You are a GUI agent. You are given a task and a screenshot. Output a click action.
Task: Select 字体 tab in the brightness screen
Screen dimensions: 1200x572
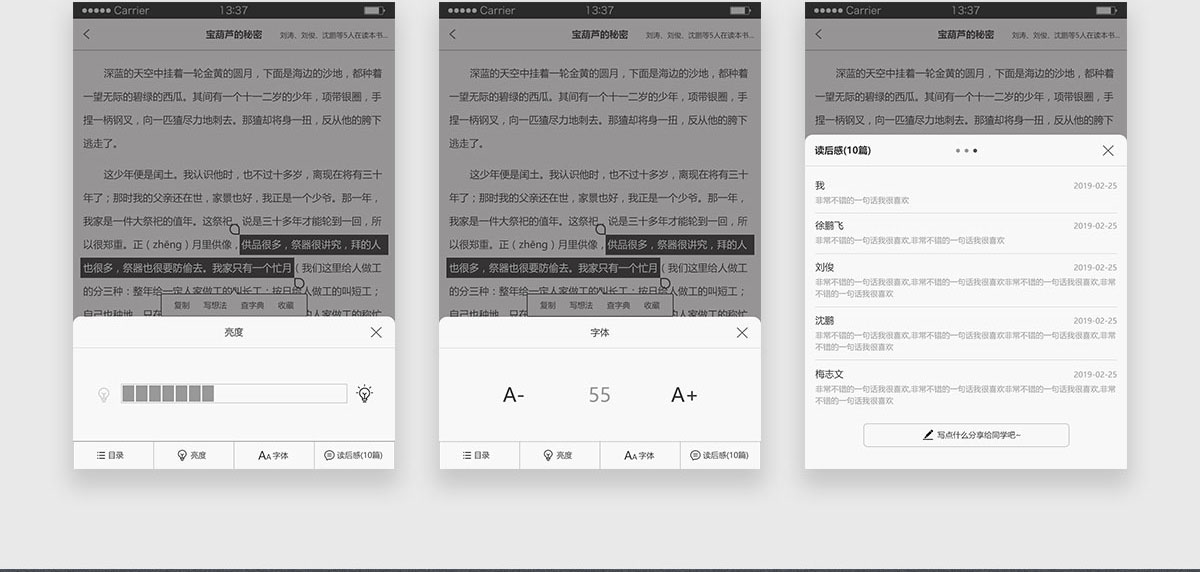[274, 455]
